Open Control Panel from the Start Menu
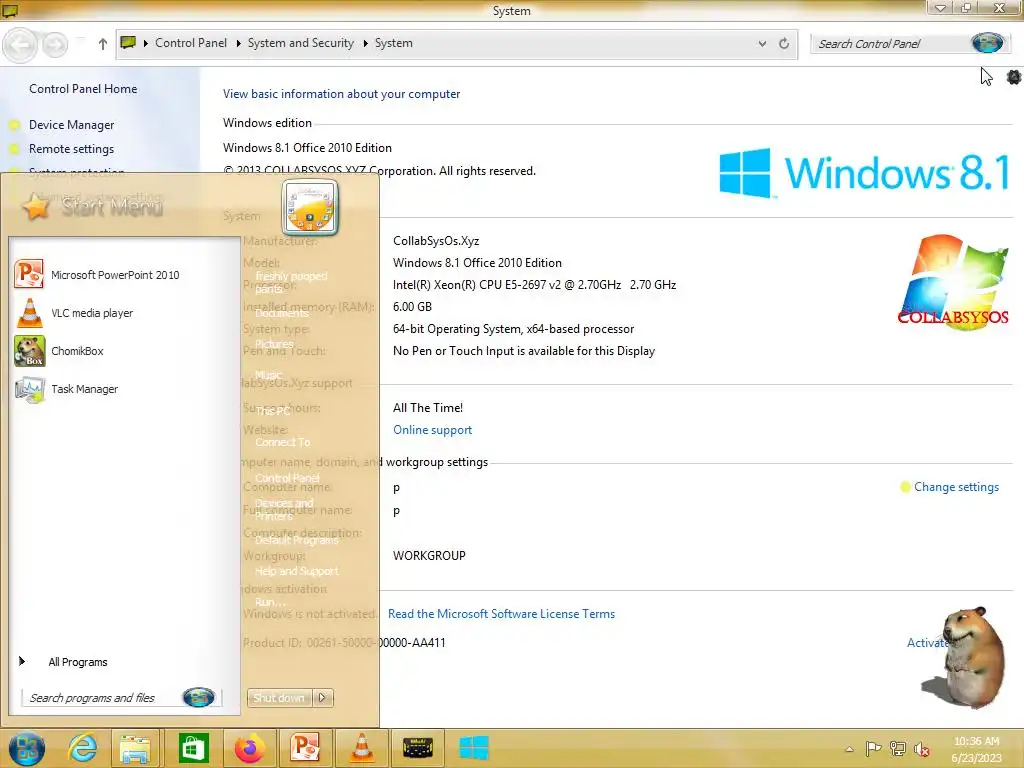 [x=287, y=478]
